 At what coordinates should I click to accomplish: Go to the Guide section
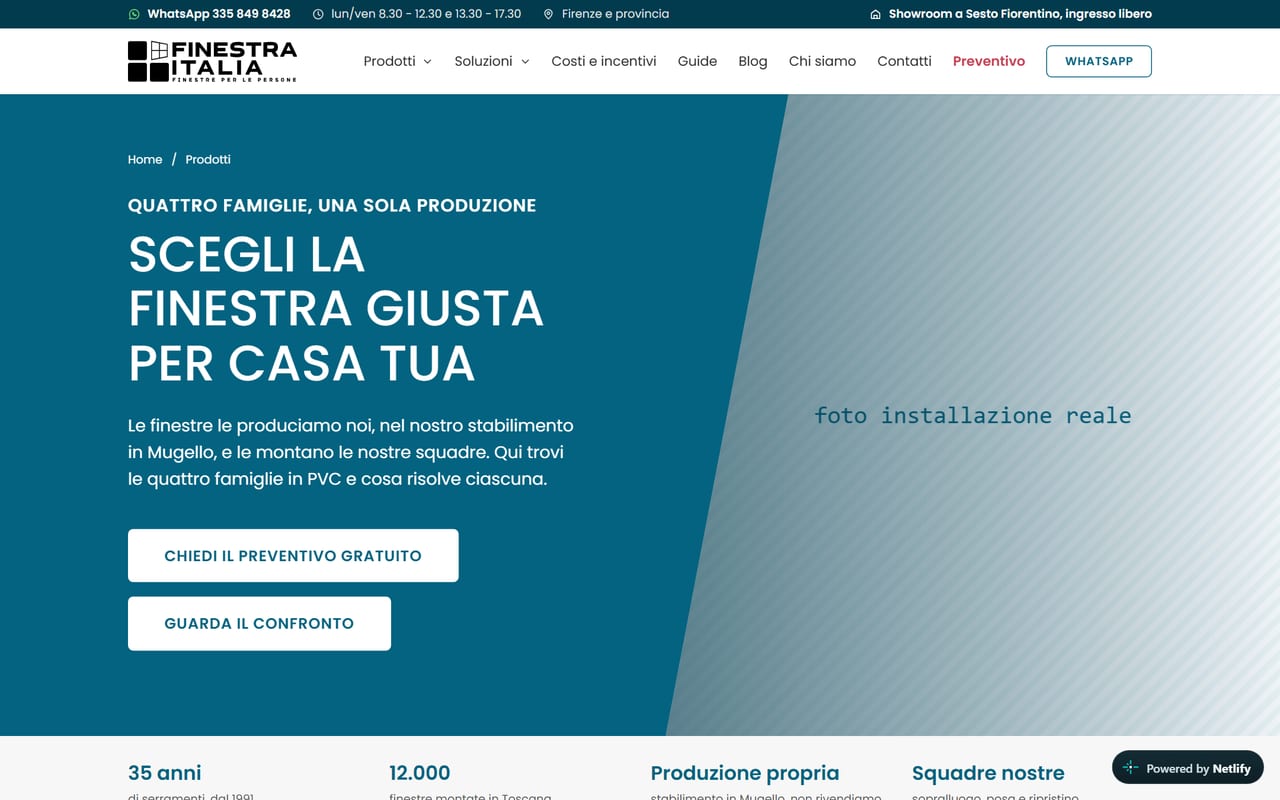pyautogui.click(x=697, y=61)
